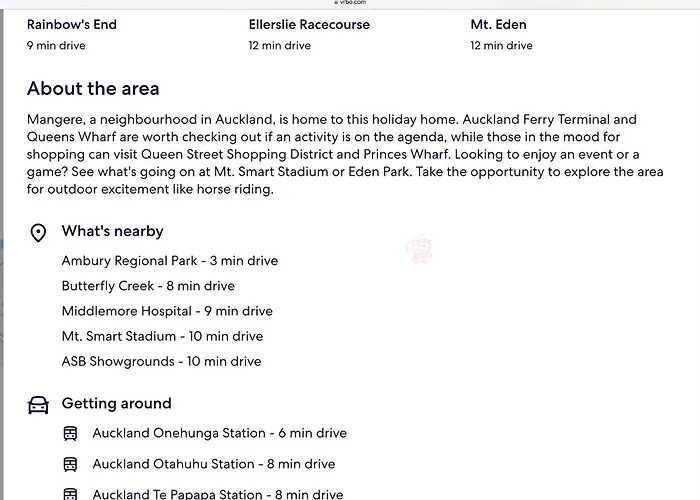Viewport: 700px width, 500px height.
Task: Click Auckland Te Papapa Station text
Action: click(177, 494)
